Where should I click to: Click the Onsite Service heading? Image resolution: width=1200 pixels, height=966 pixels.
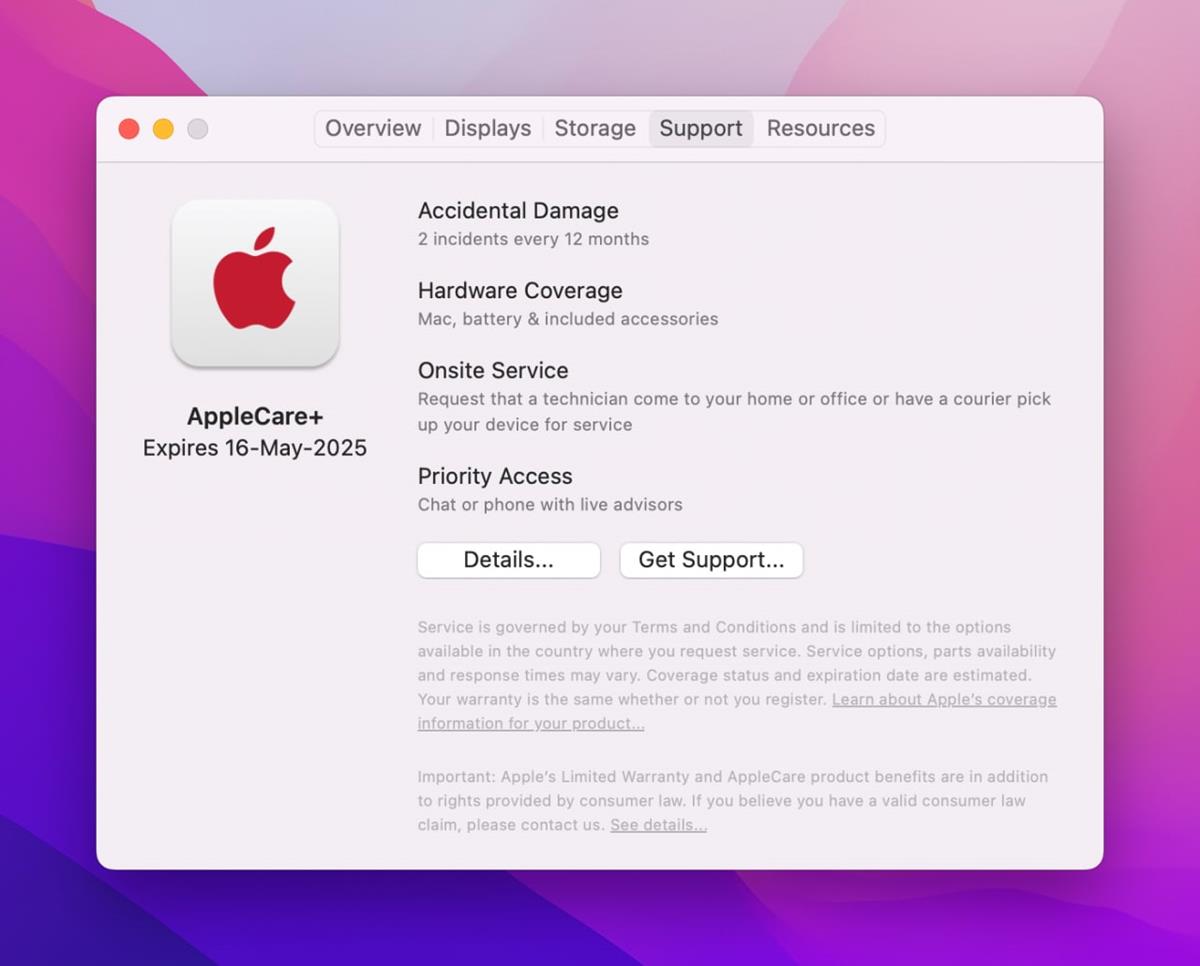(x=492, y=370)
